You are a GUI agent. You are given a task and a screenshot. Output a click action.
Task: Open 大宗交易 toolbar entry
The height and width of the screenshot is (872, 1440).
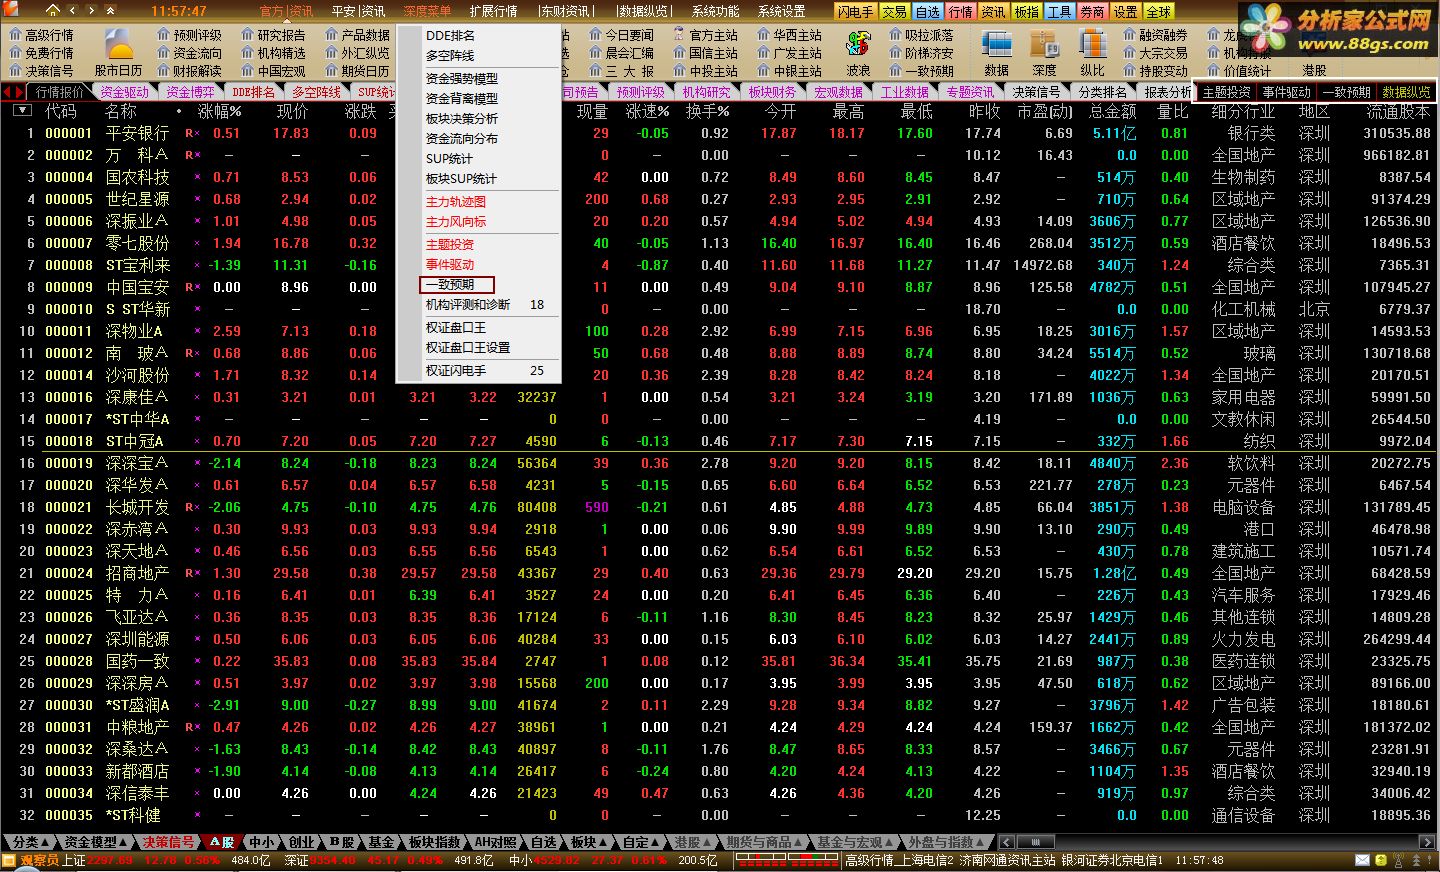pos(1155,53)
